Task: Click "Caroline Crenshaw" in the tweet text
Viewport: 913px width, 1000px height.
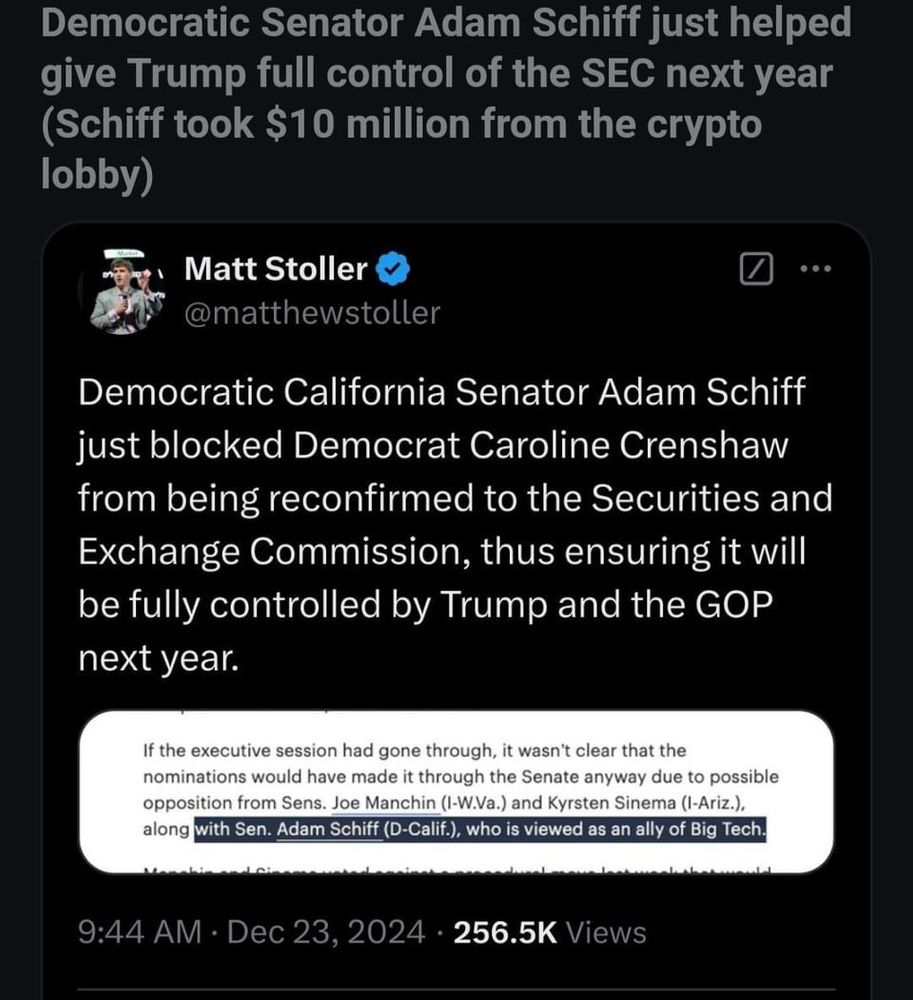Action: point(619,446)
